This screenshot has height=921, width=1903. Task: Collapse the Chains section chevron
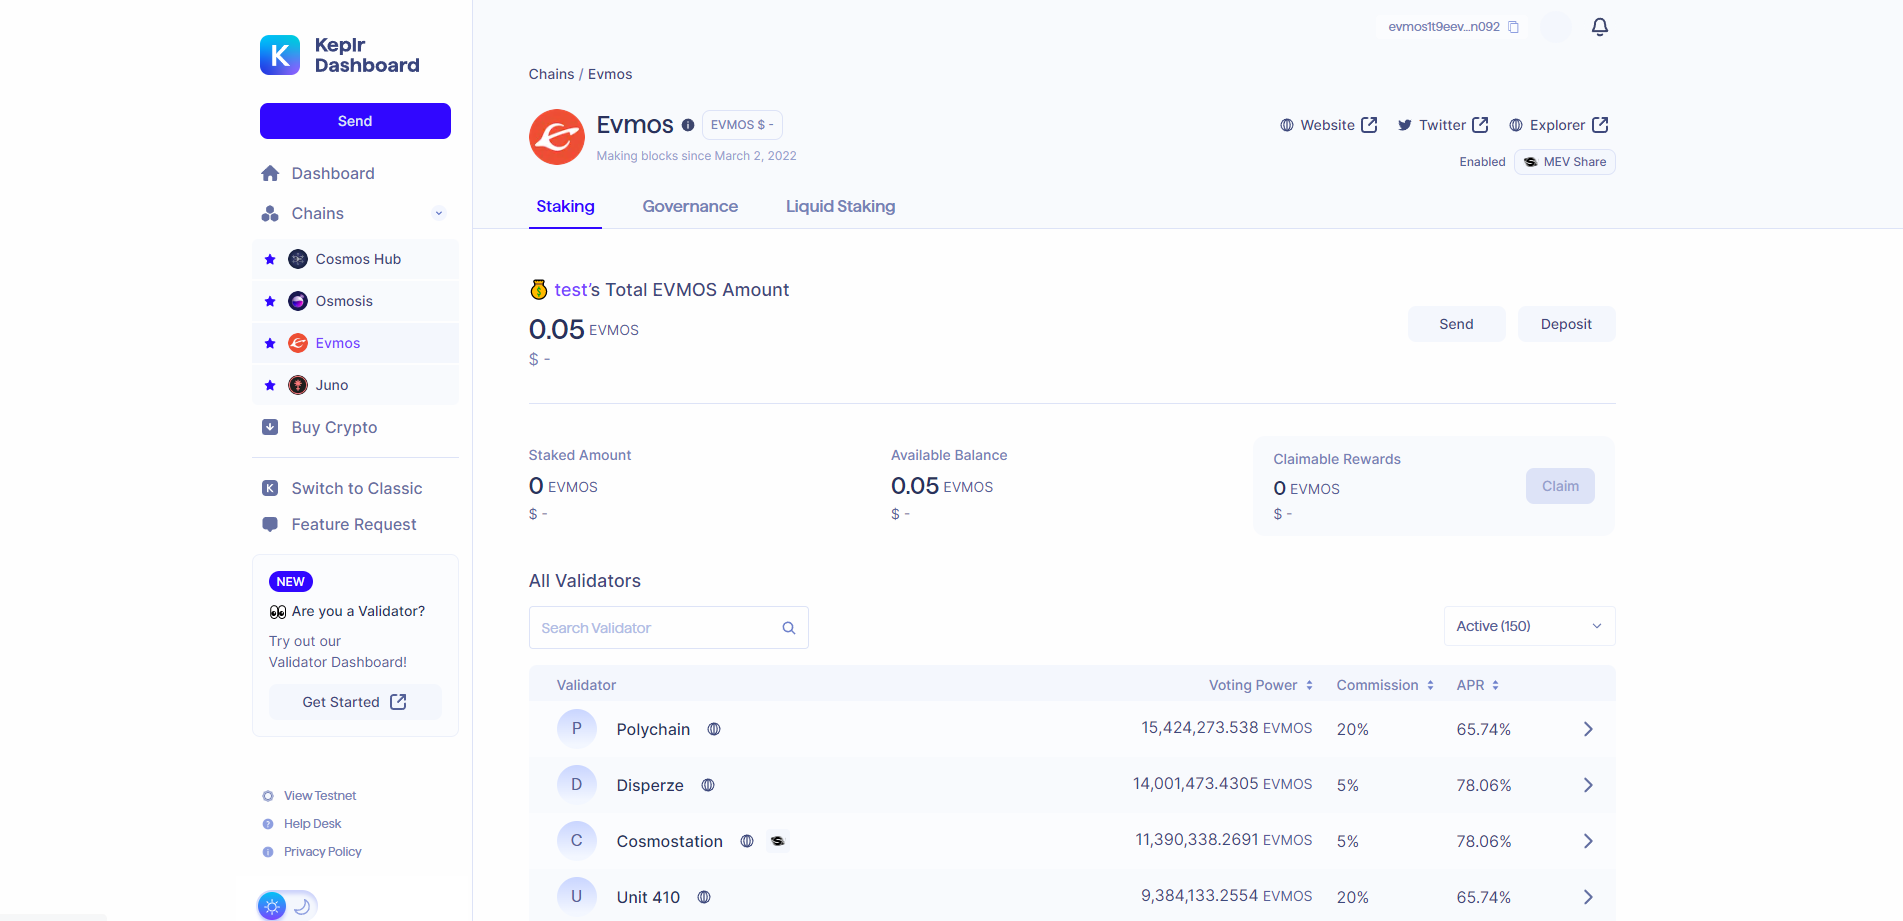pyautogui.click(x=438, y=213)
